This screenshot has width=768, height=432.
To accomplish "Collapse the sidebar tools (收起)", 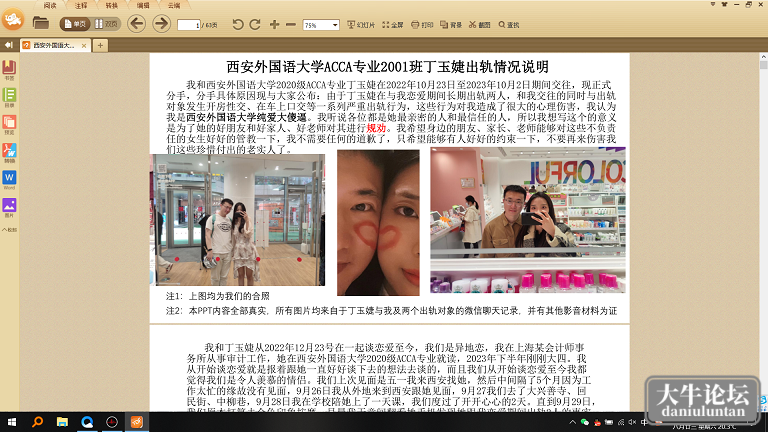I will tap(9, 229).
